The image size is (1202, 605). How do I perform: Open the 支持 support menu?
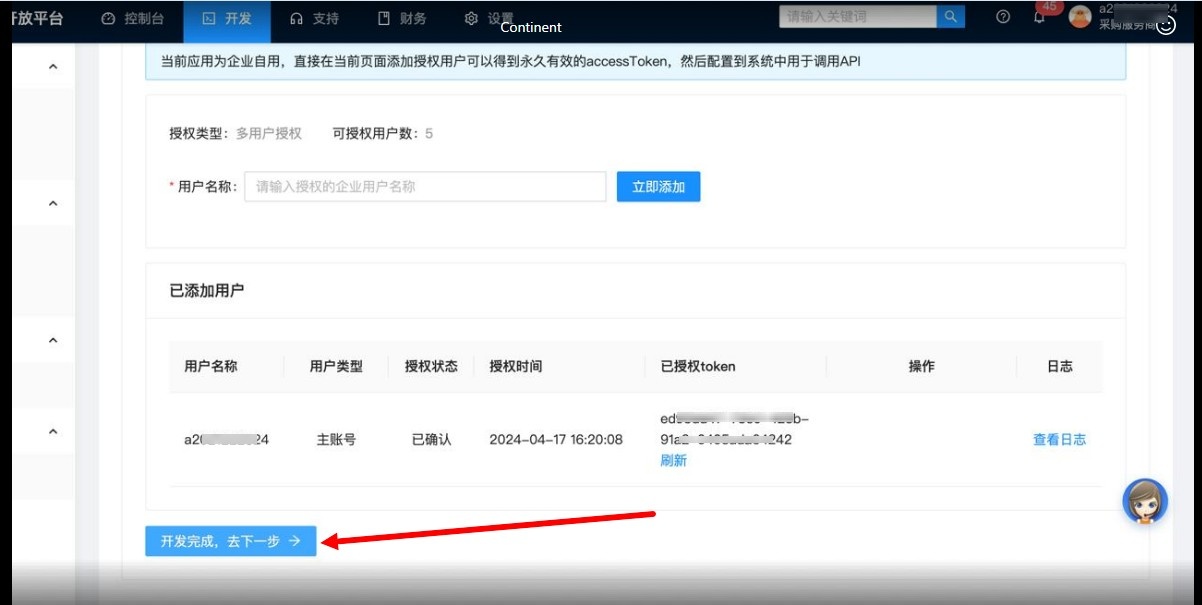(x=314, y=18)
